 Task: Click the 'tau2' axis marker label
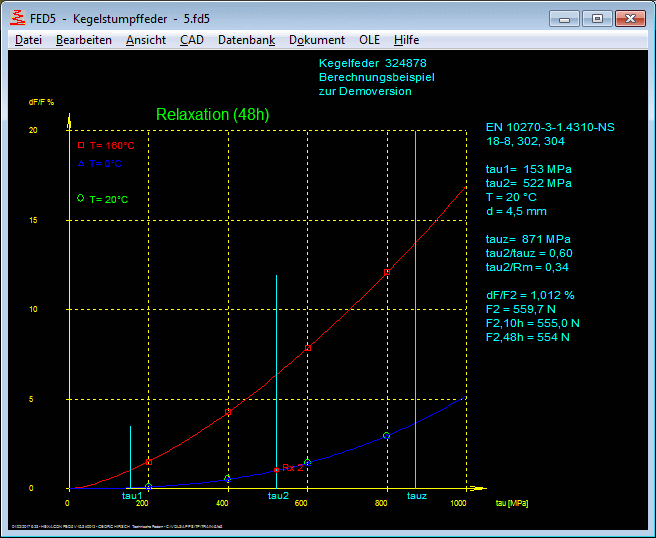(x=278, y=496)
